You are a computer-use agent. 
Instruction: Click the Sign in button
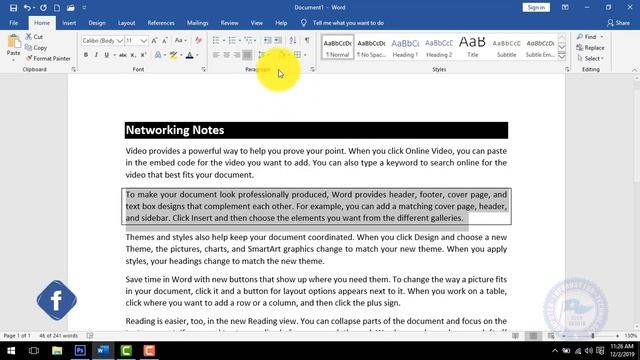point(536,7)
